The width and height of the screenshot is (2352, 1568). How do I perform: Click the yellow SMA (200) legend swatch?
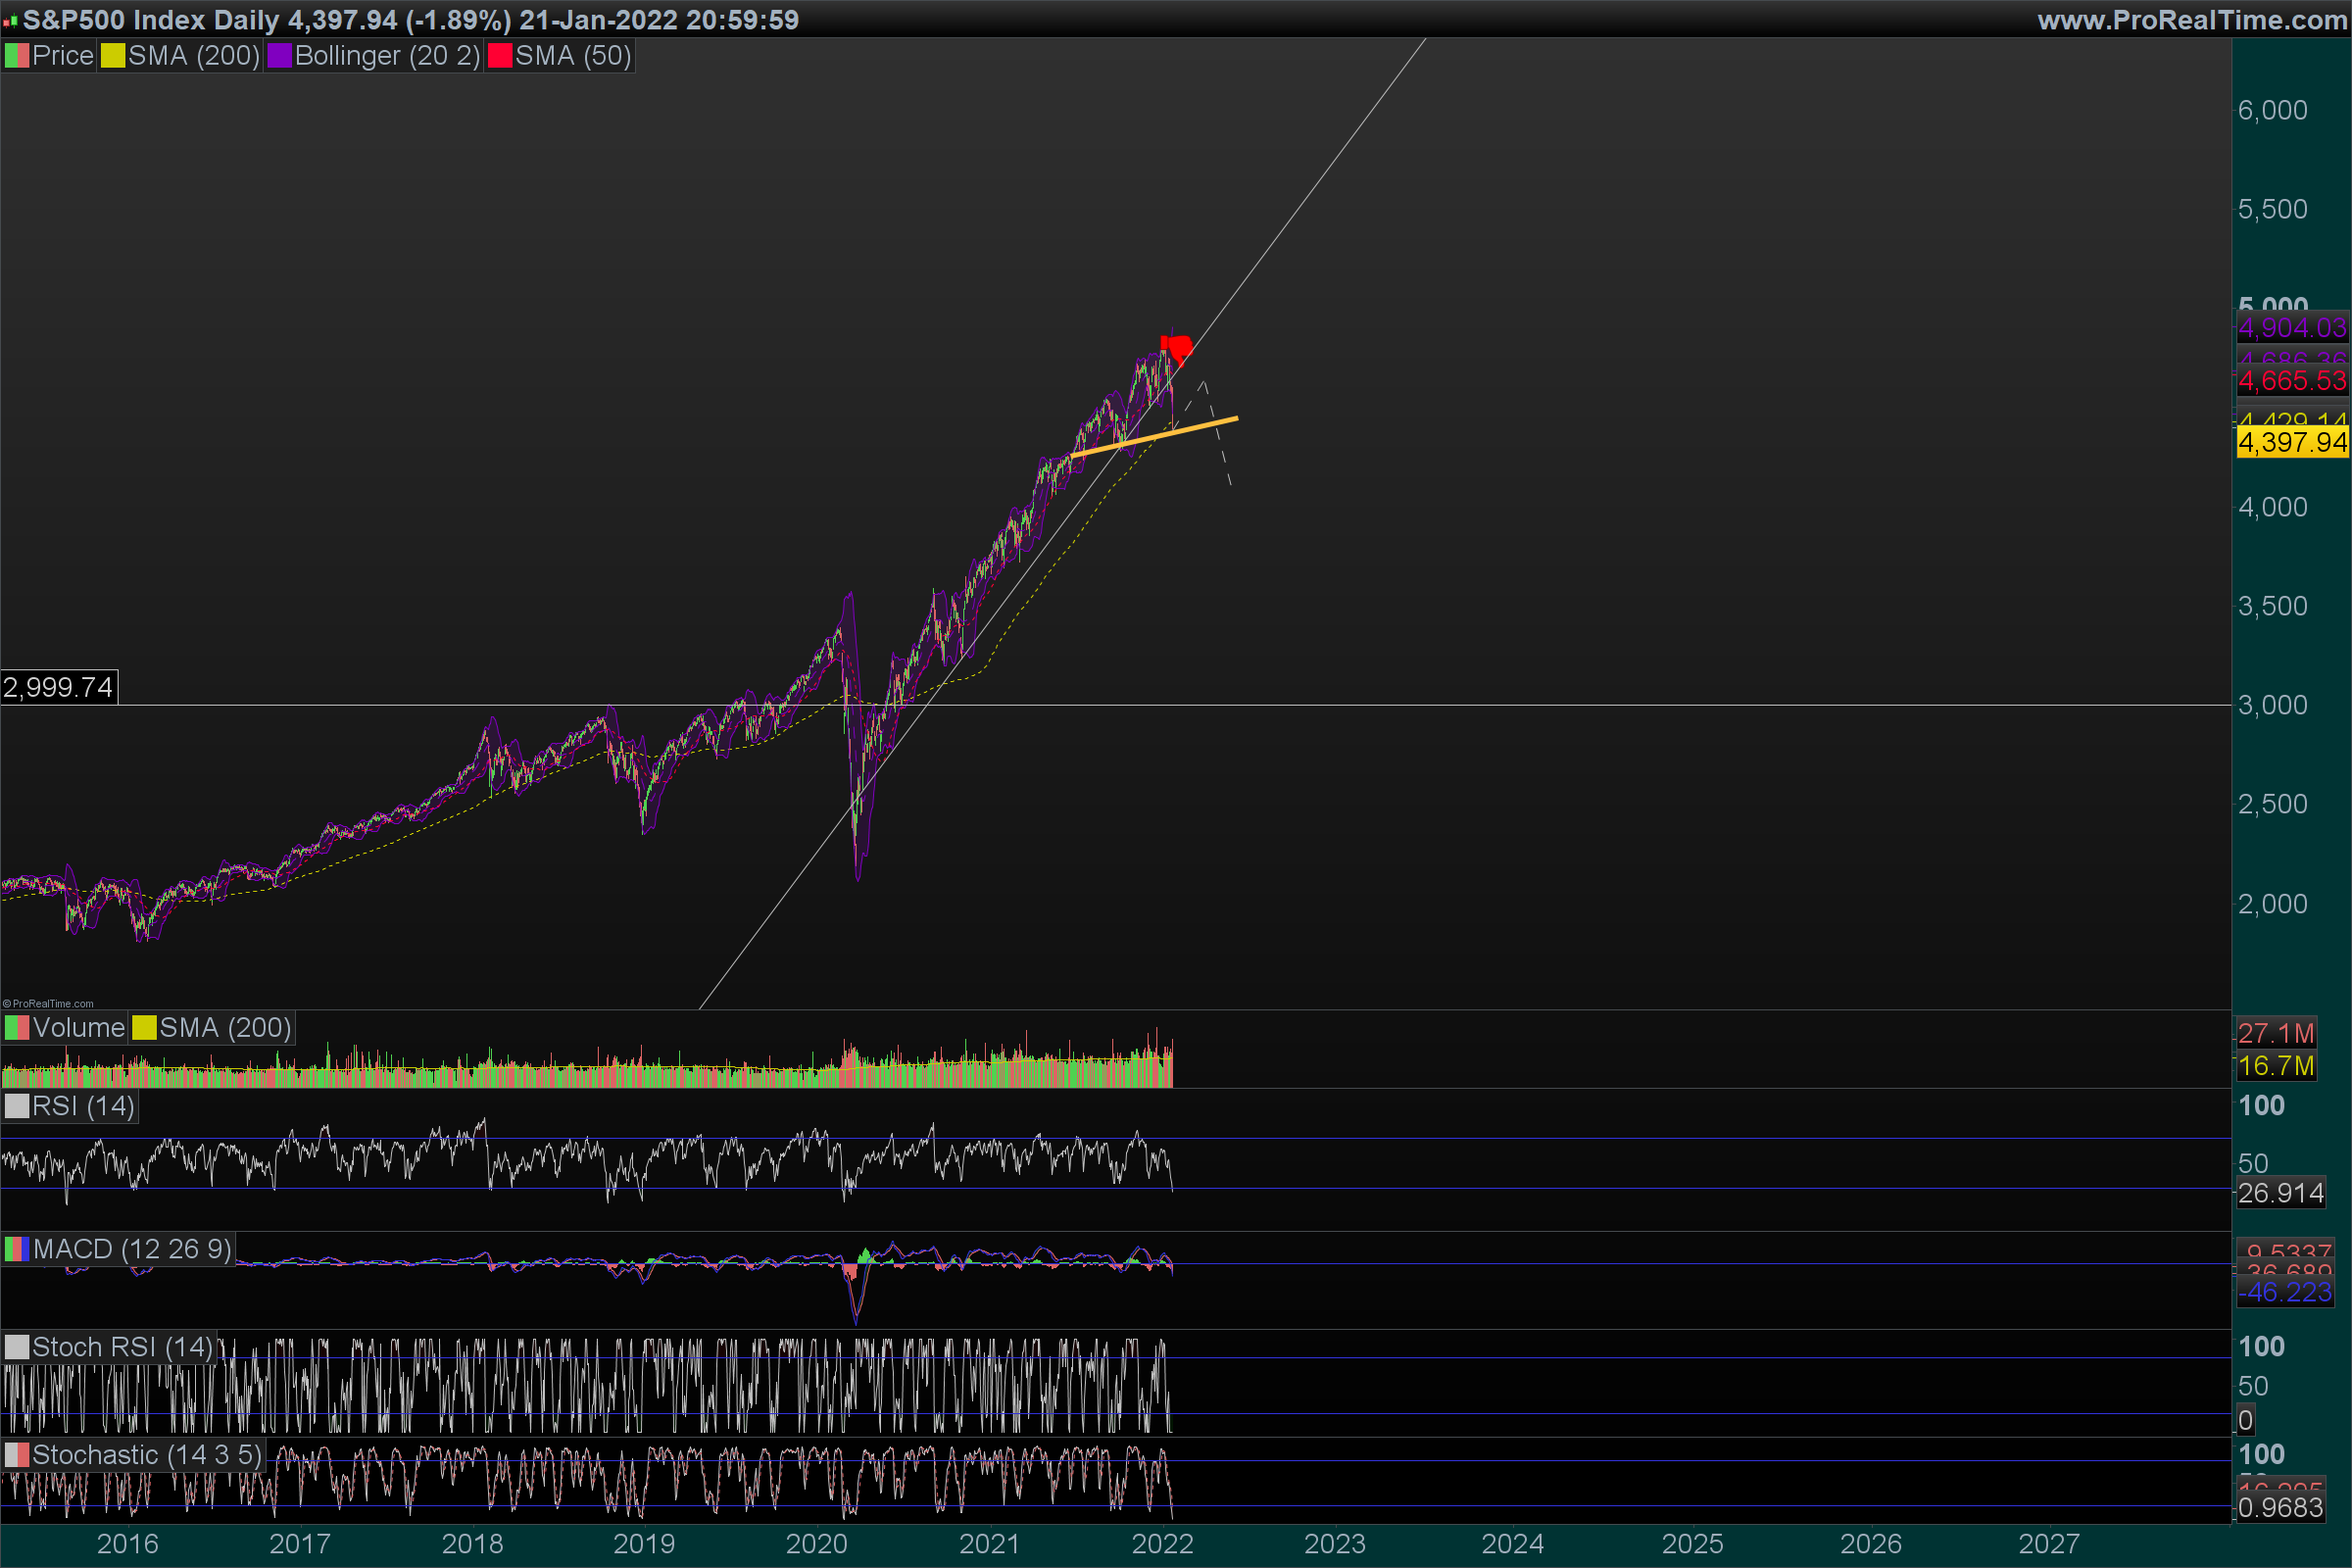point(113,56)
